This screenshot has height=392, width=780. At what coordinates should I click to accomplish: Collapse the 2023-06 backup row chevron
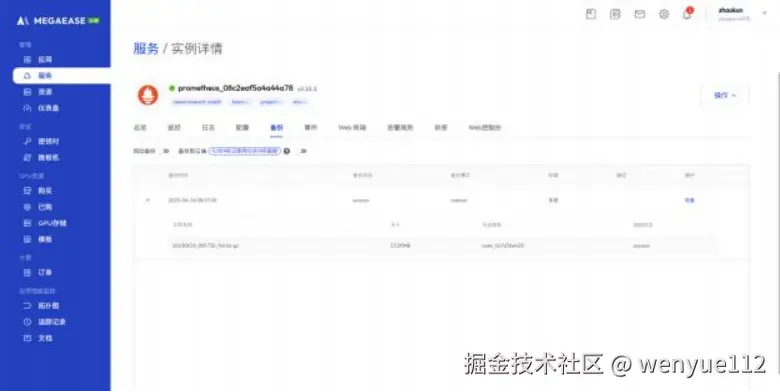148,200
